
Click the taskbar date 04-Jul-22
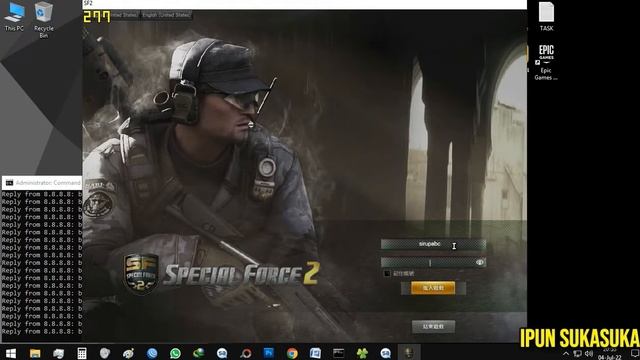click(x=609, y=357)
